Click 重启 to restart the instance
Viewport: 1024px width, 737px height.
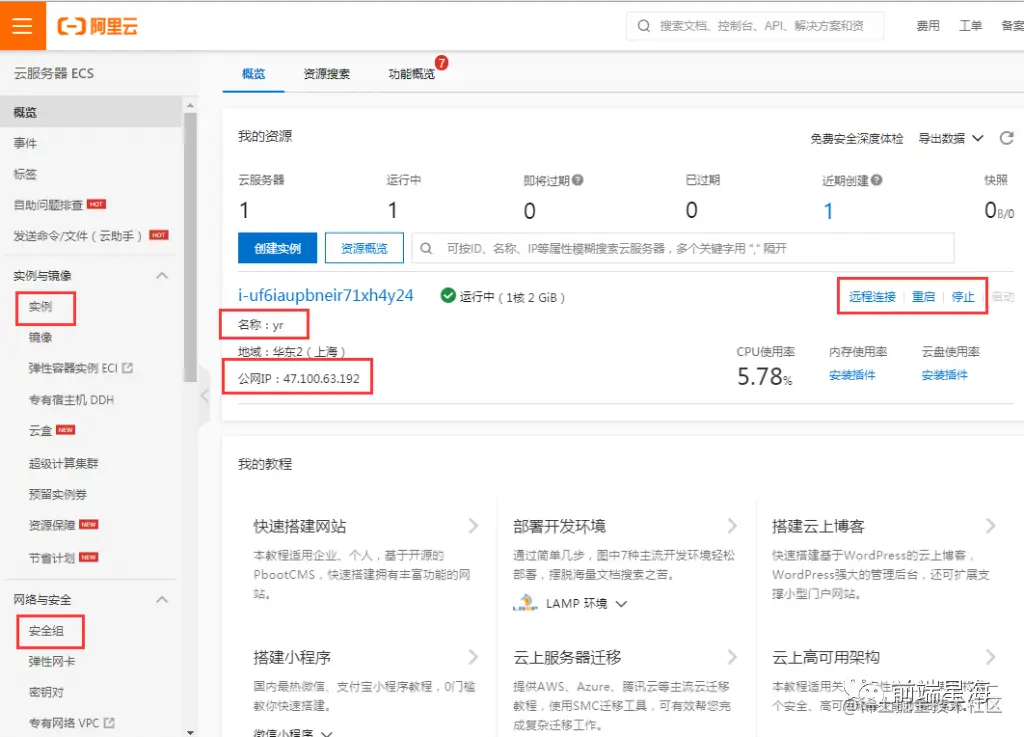[x=923, y=296]
